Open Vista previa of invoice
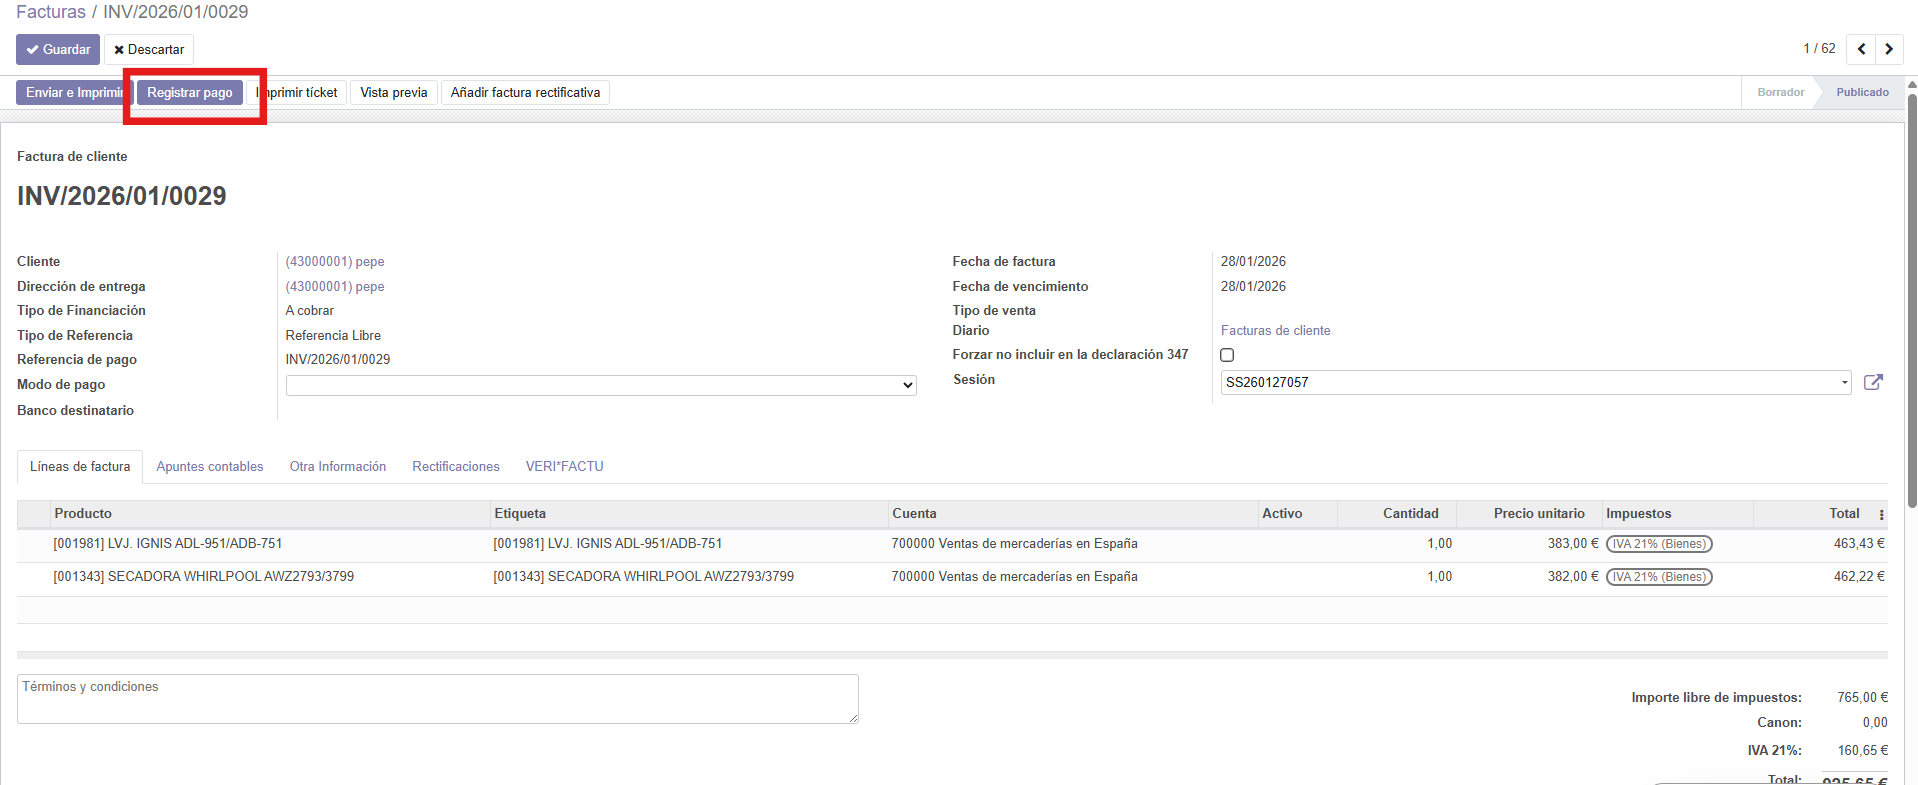 393,92
